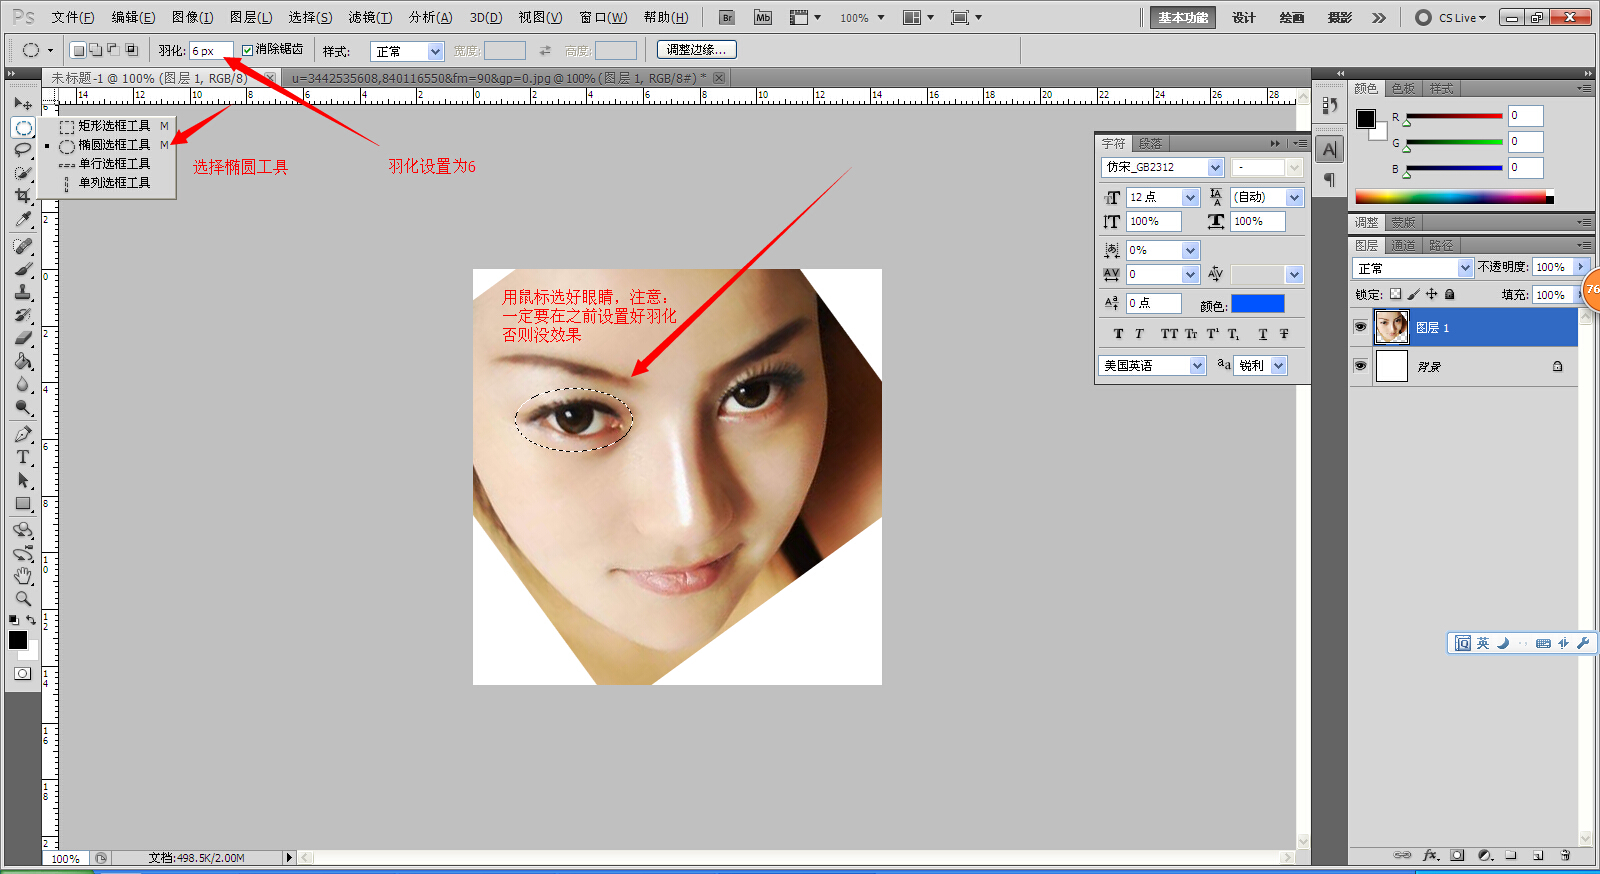Switch to the 通道 tab
This screenshot has width=1600, height=874.
(1403, 245)
